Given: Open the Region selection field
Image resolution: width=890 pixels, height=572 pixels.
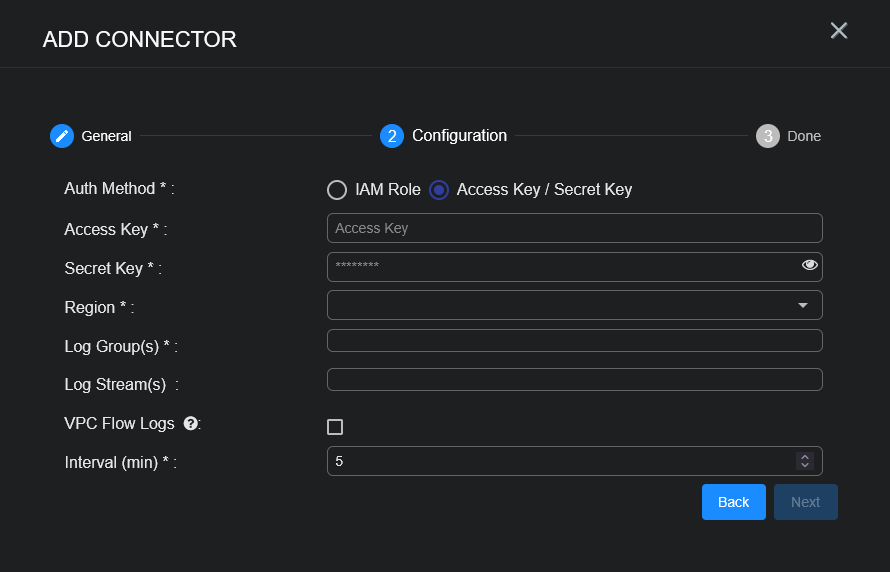Looking at the screenshot, I should [560, 305].
